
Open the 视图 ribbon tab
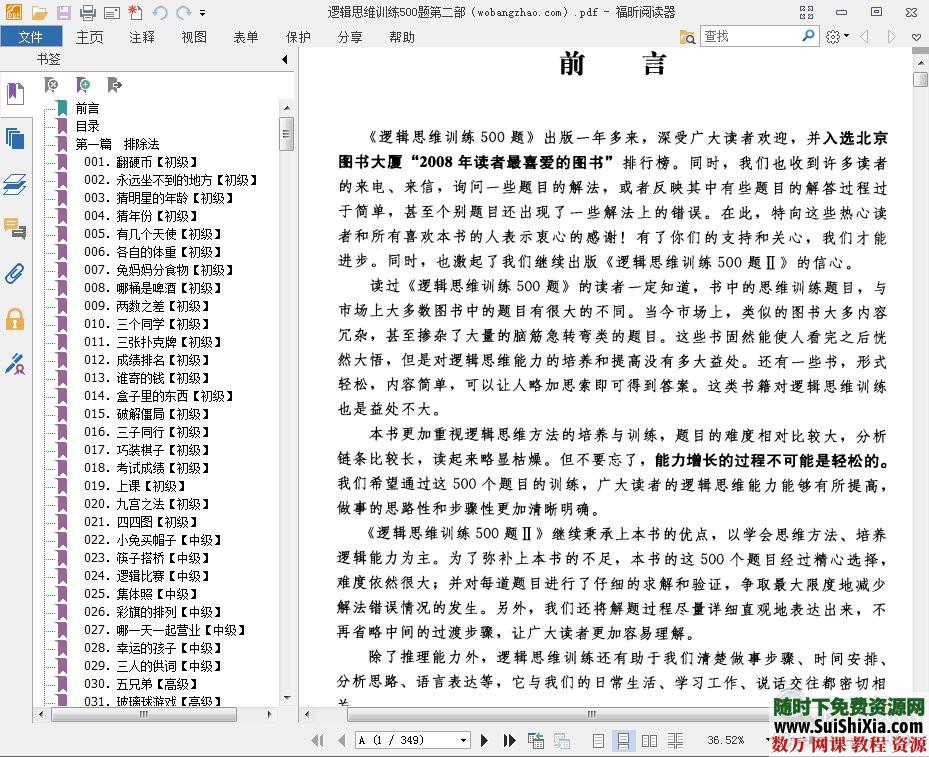point(194,36)
